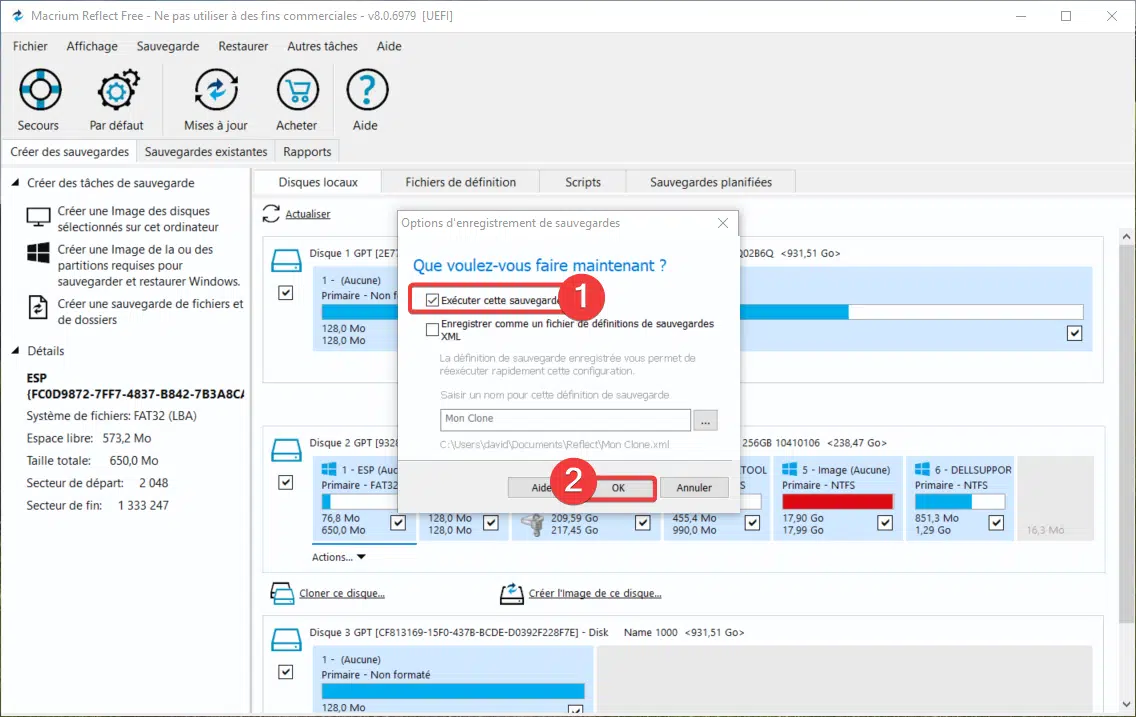
Task: Click the Disque 3 drive icon
Action: (x=286, y=640)
